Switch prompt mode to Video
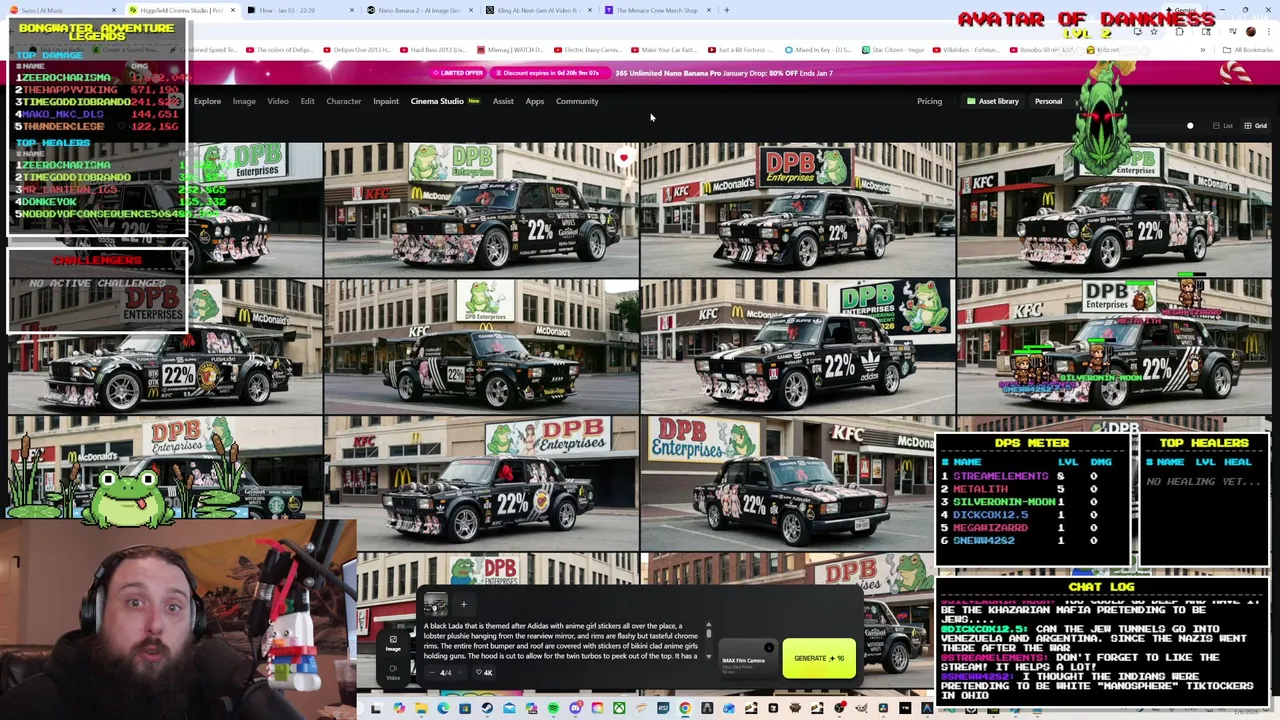The width and height of the screenshot is (1280, 720). [x=393, y=671]
